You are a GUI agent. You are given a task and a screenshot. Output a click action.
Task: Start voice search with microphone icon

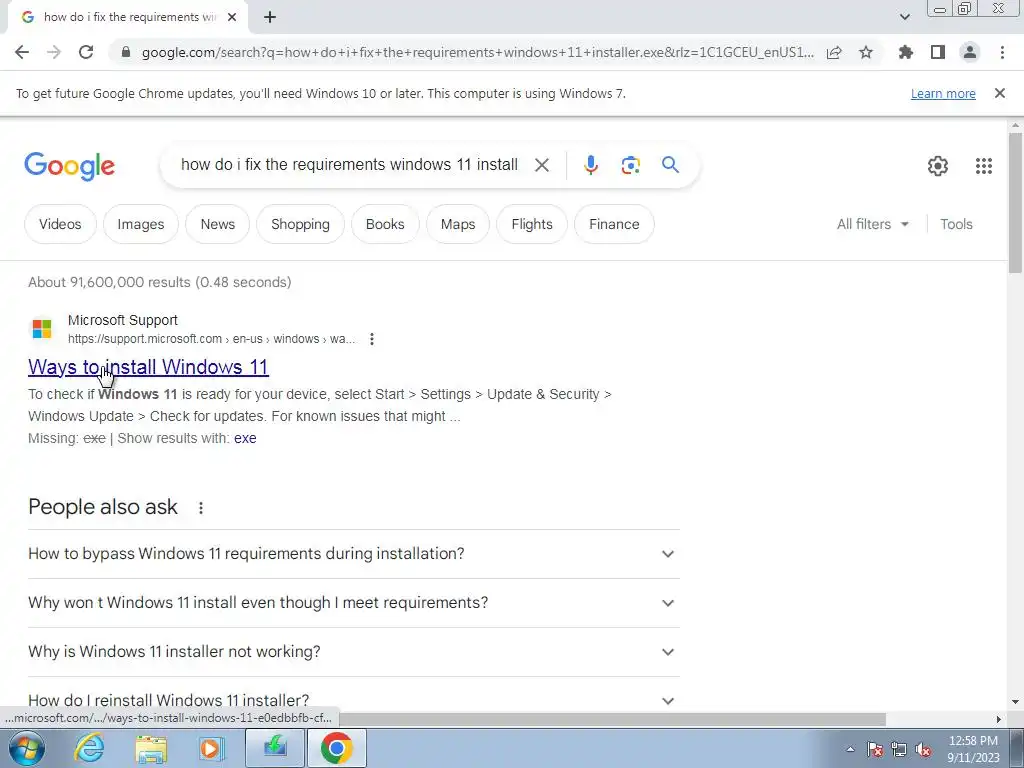590,165
